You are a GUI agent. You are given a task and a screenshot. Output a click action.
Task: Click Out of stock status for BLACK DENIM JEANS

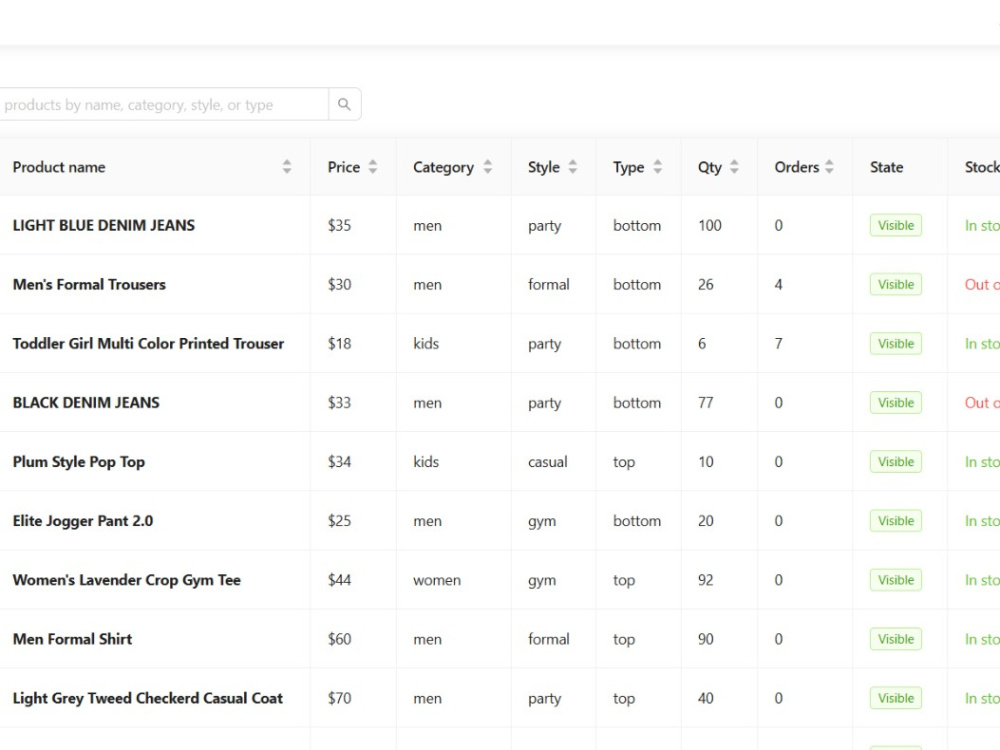982,402
